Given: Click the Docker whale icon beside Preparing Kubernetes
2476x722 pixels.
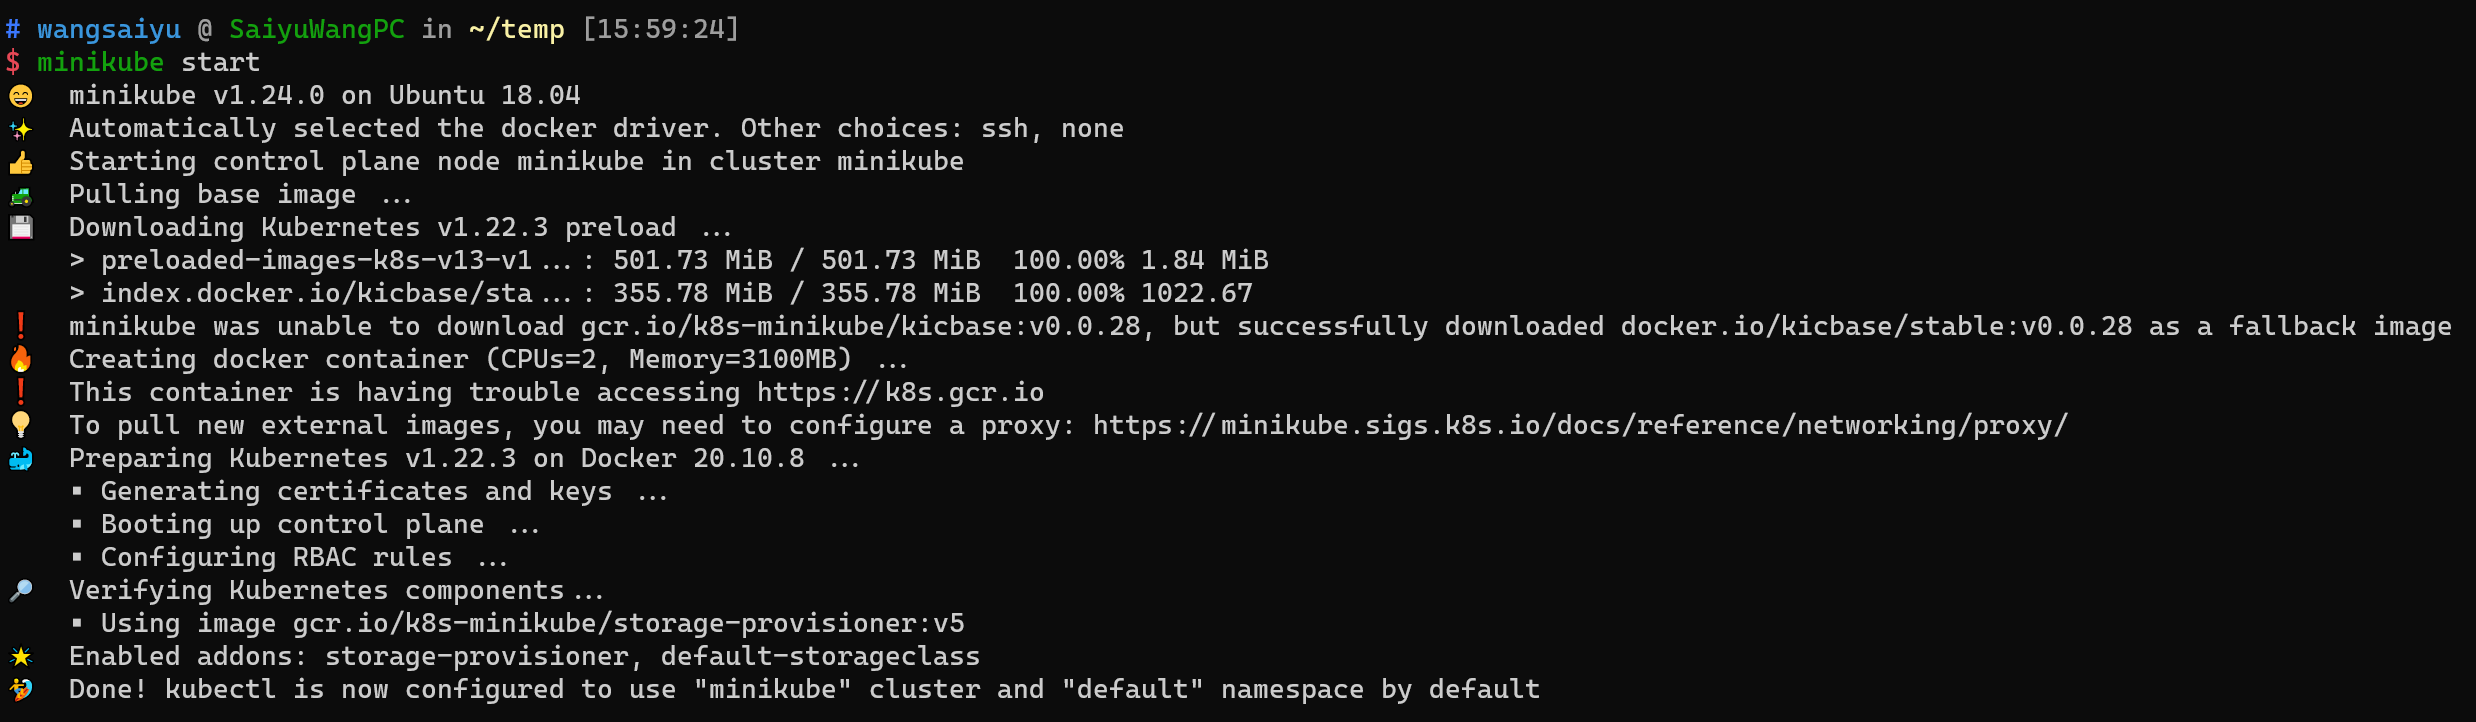Looking at the screenshot, I should [x=21, y=459].
